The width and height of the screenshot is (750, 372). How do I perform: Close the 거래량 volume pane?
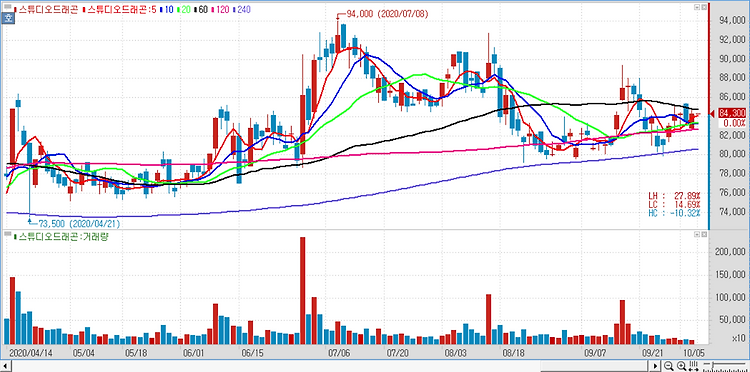pos(704,235)
